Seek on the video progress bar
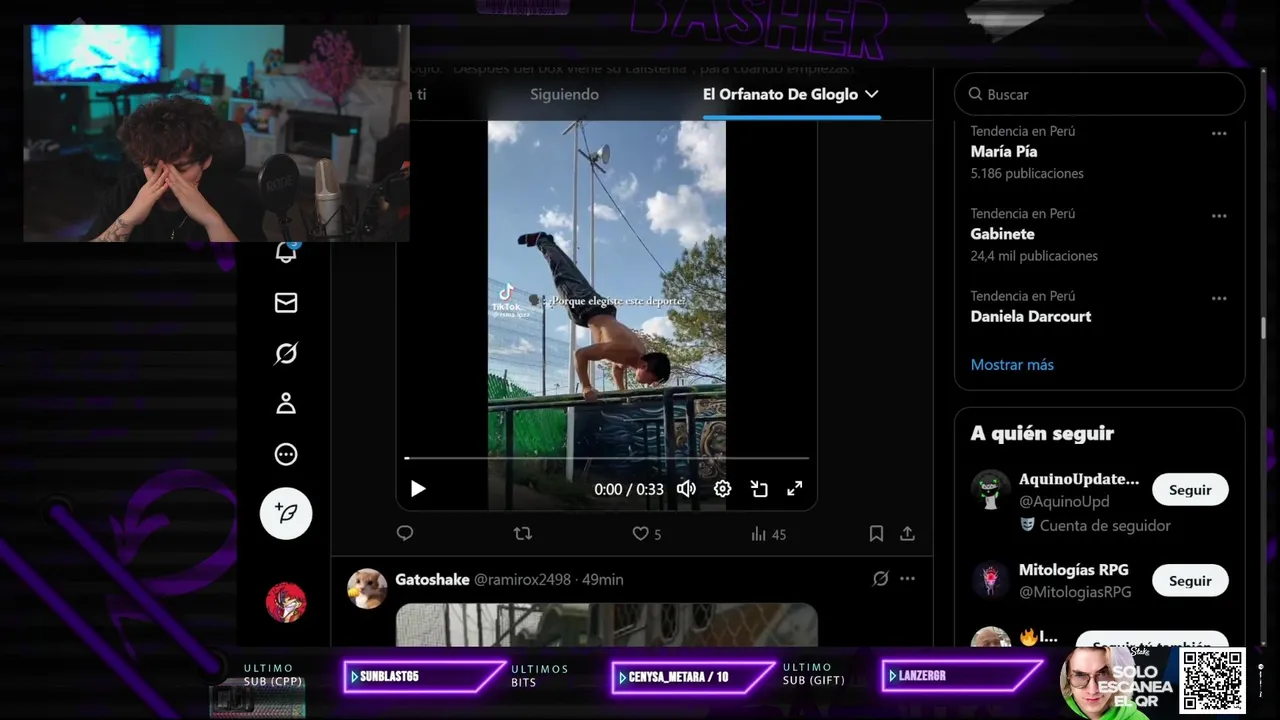The width and height of the screenshot is (1280, 720). click(x=606, y=458)
